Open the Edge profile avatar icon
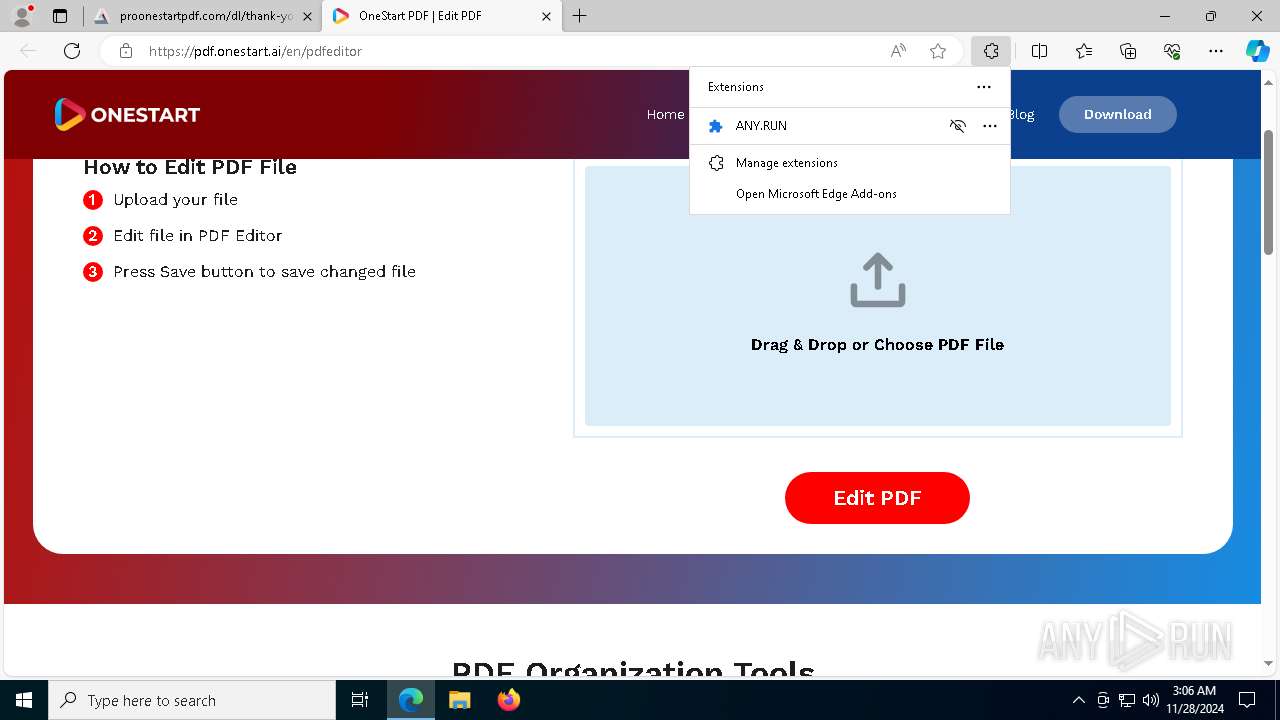1280x720 pixels. coord(22,16)
